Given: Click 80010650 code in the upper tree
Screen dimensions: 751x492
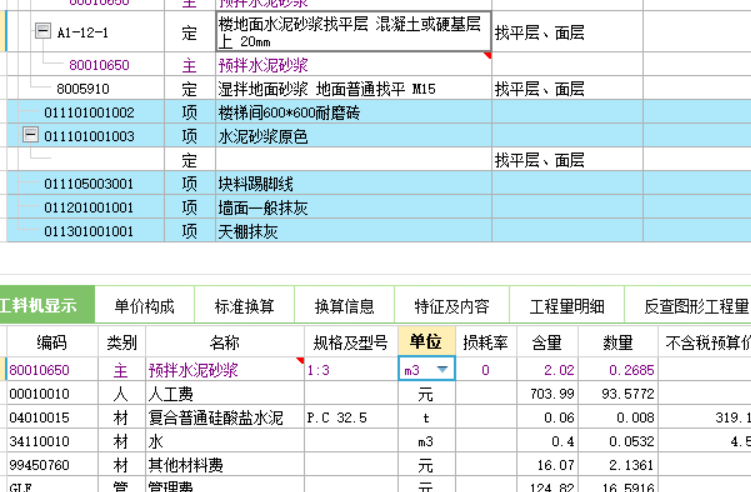Looking at the screenshot, I should [99, 65].
